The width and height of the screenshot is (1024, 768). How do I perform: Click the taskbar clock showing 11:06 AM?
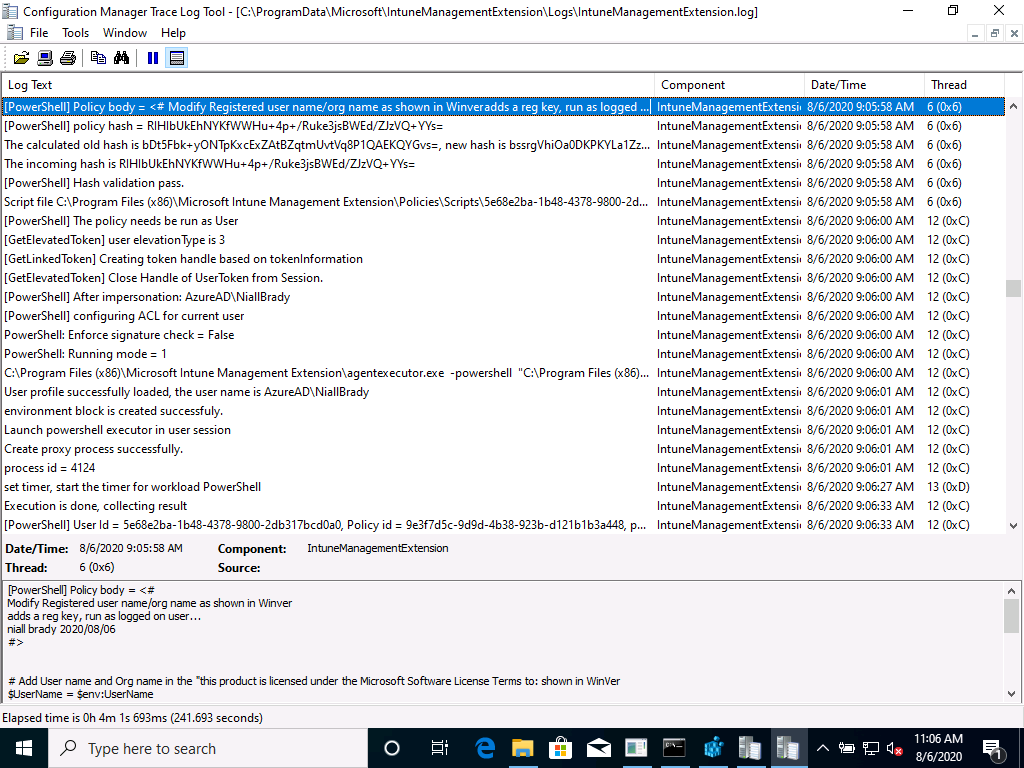(x=938, y=748)
